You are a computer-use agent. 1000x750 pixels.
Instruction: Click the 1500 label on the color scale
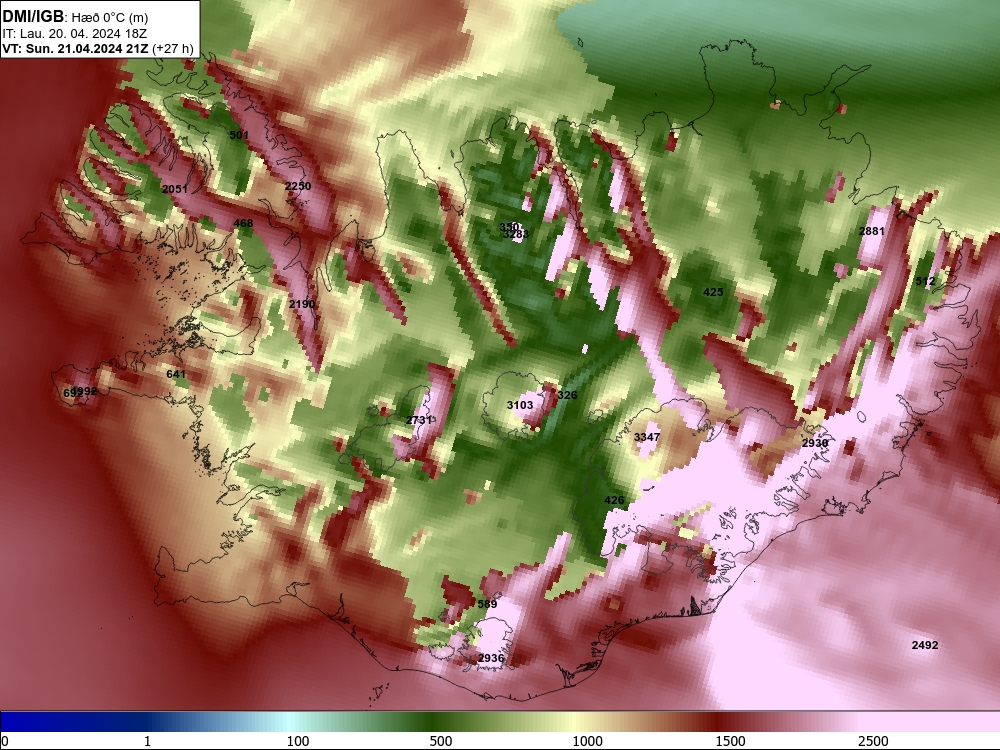(x=730, y=741)
